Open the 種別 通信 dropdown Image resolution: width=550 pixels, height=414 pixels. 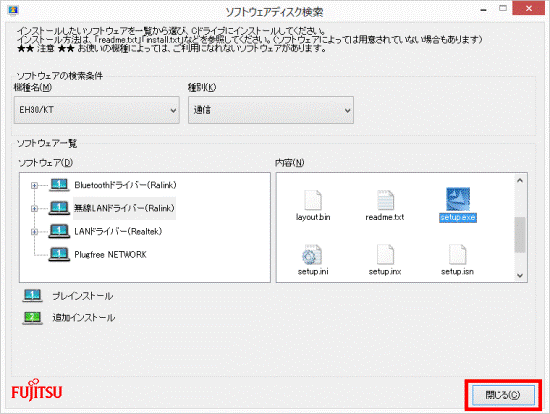pyautogui.click(x=271, y=110)
